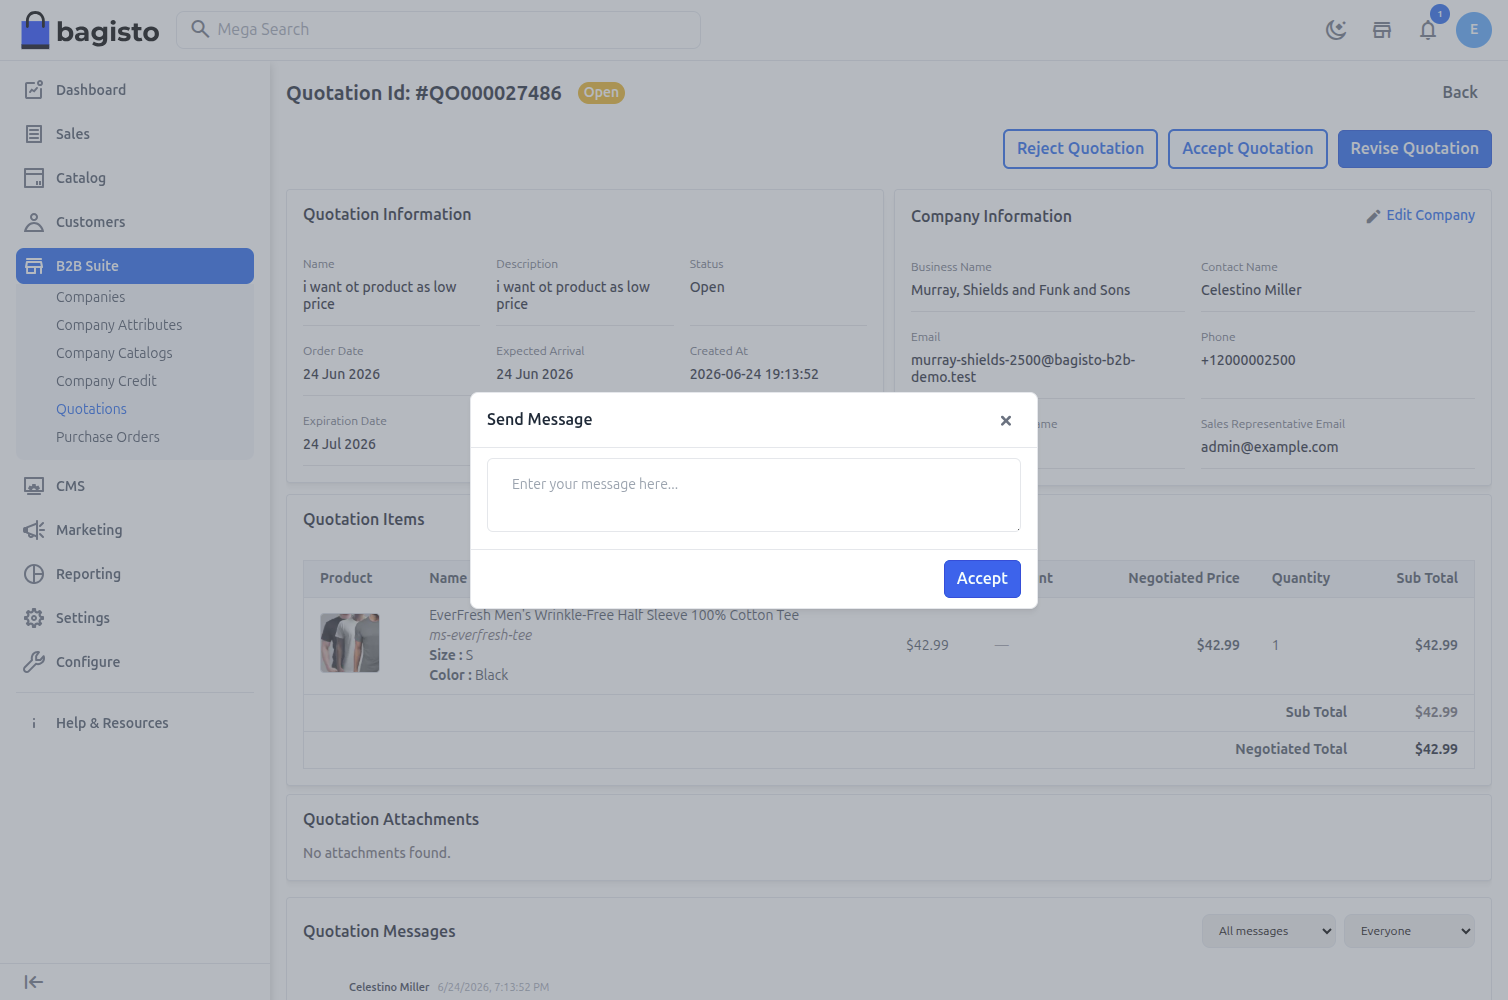Go to Purchase Orders submenu
This screenshot has width=1508, height=1000.
point(108,437)
